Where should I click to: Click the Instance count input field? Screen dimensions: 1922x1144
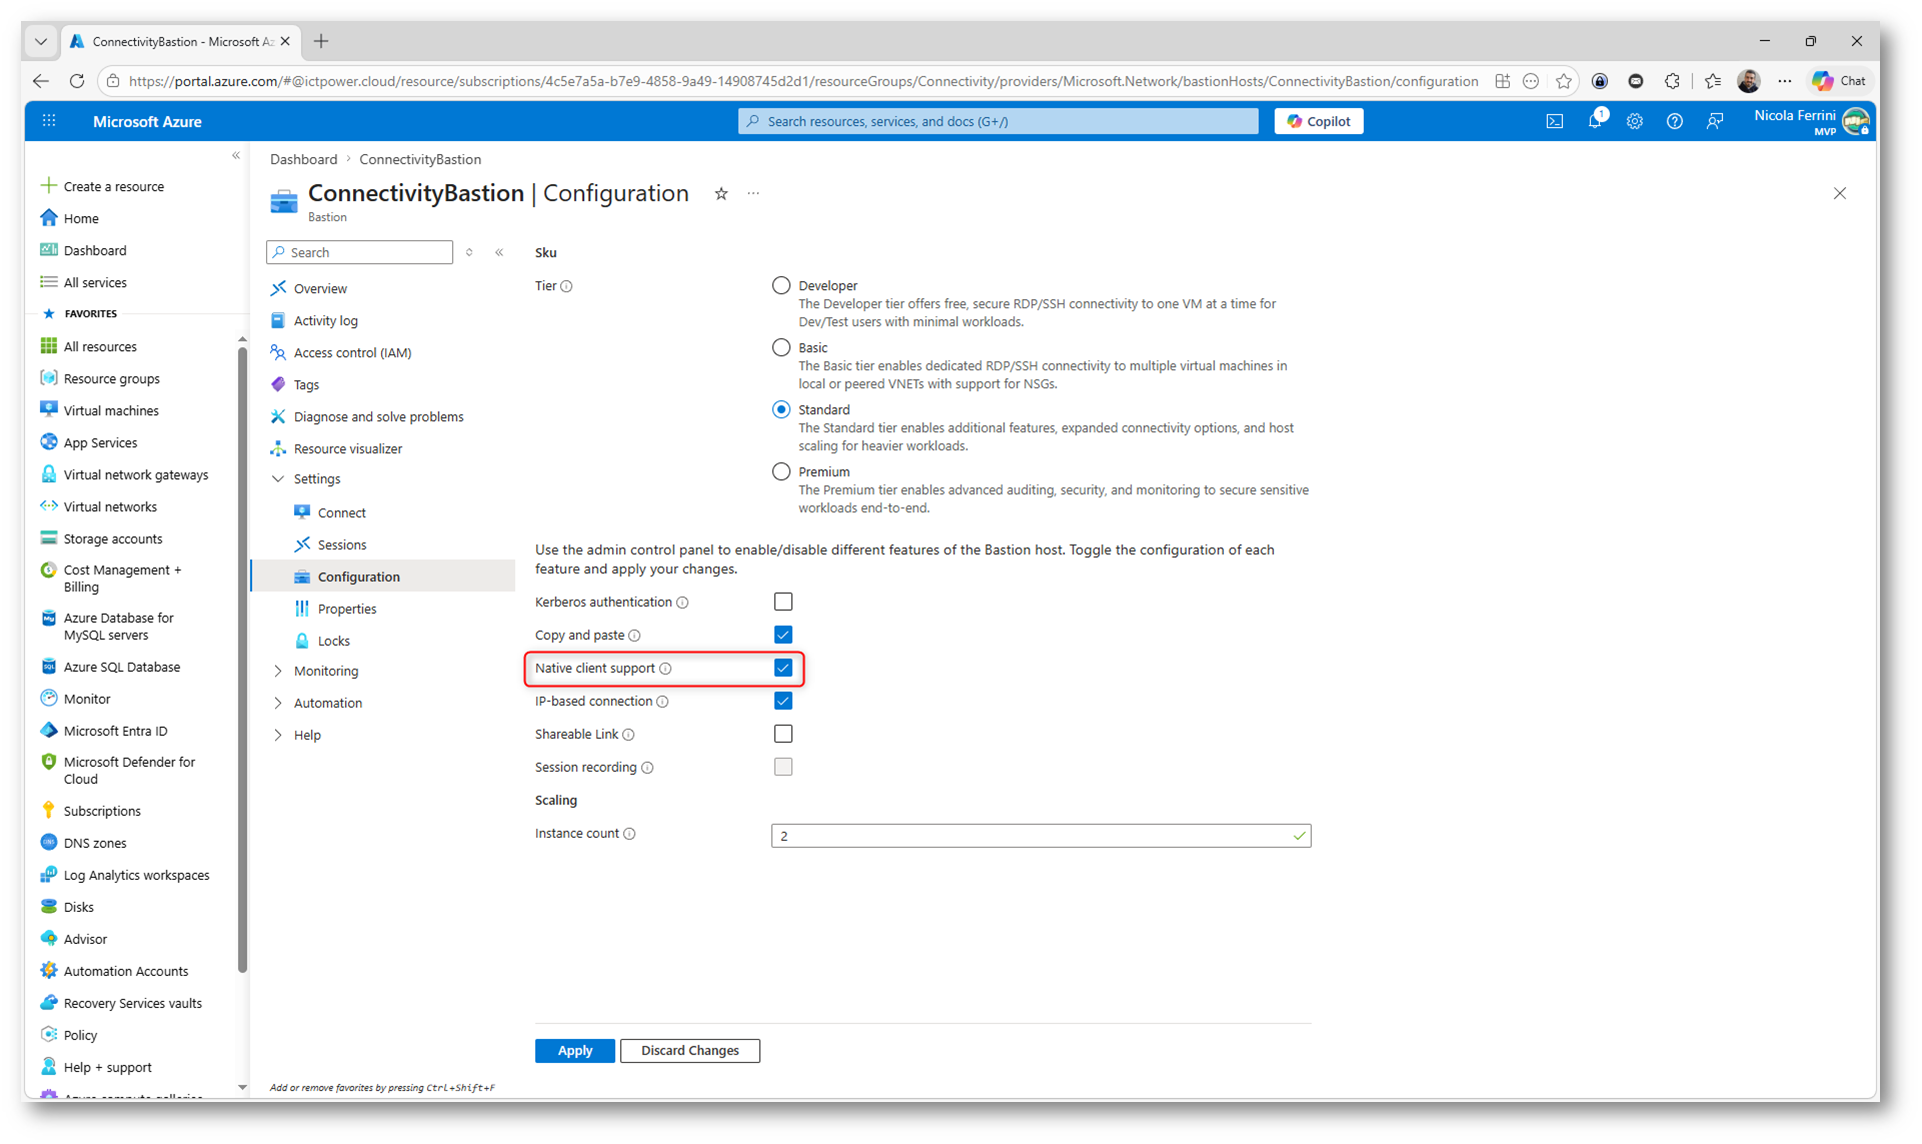1030,836
